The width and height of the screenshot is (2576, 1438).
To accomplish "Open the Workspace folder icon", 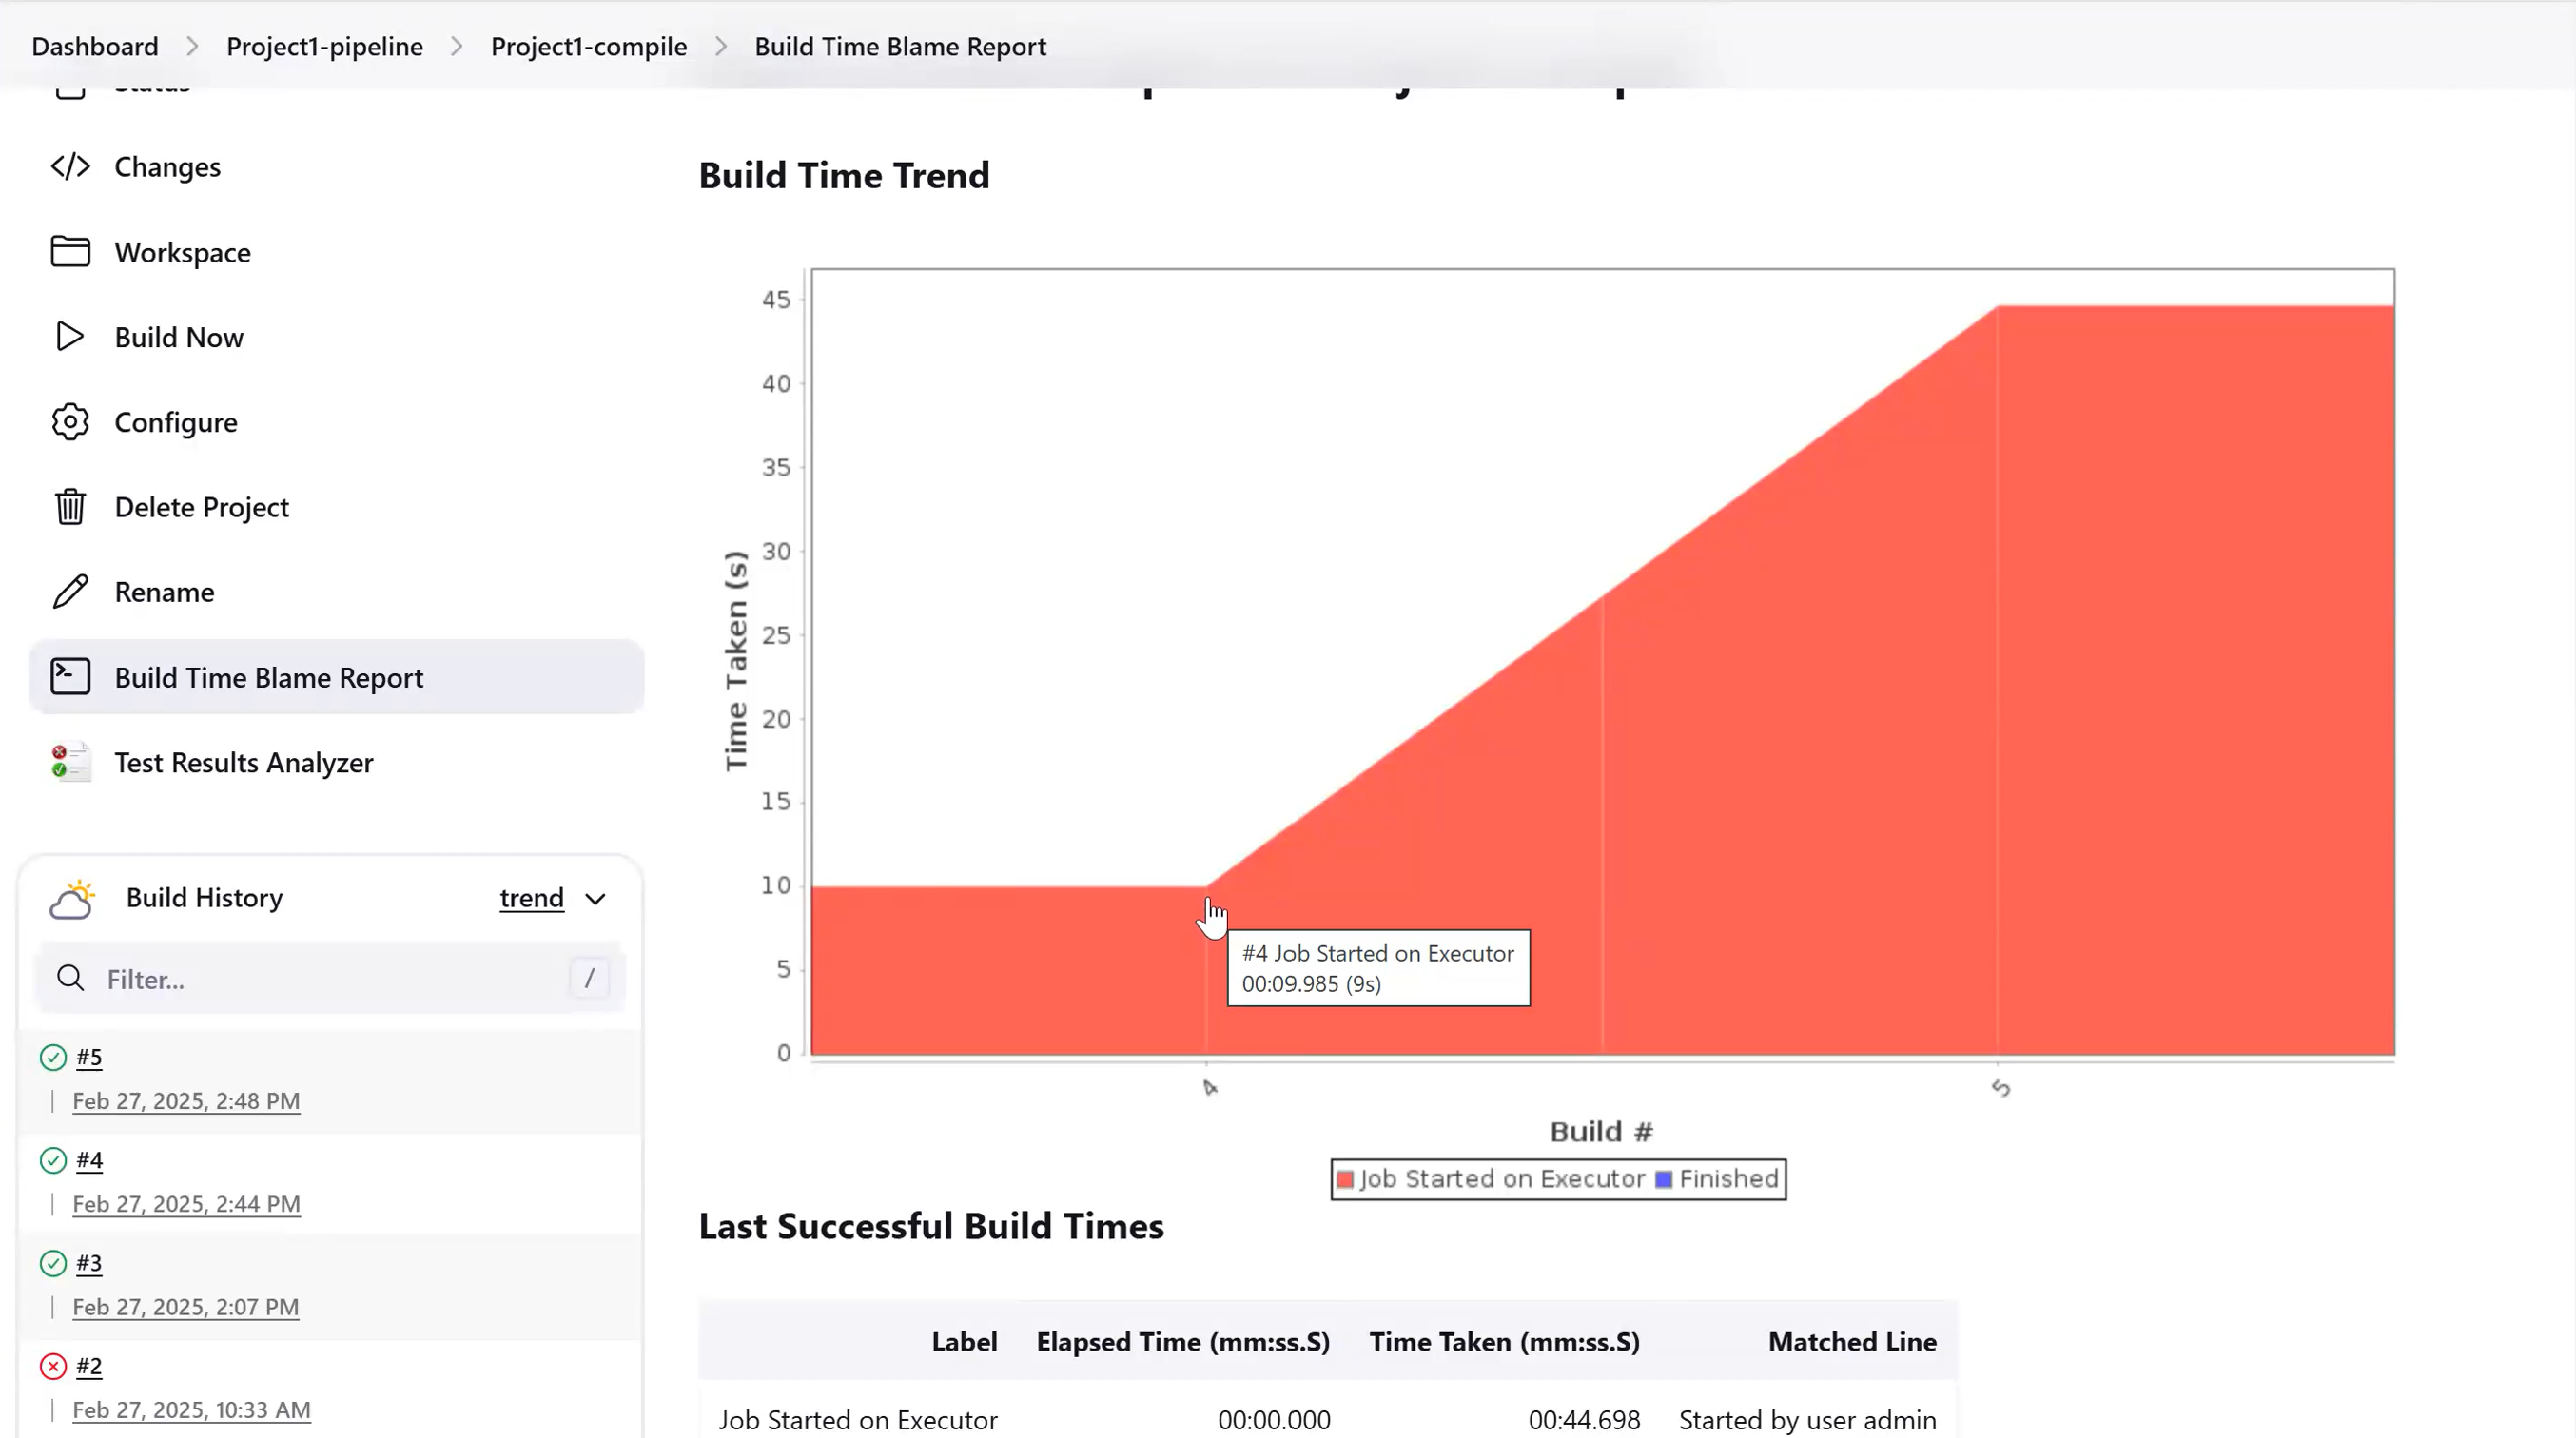I will click(70, 251).
